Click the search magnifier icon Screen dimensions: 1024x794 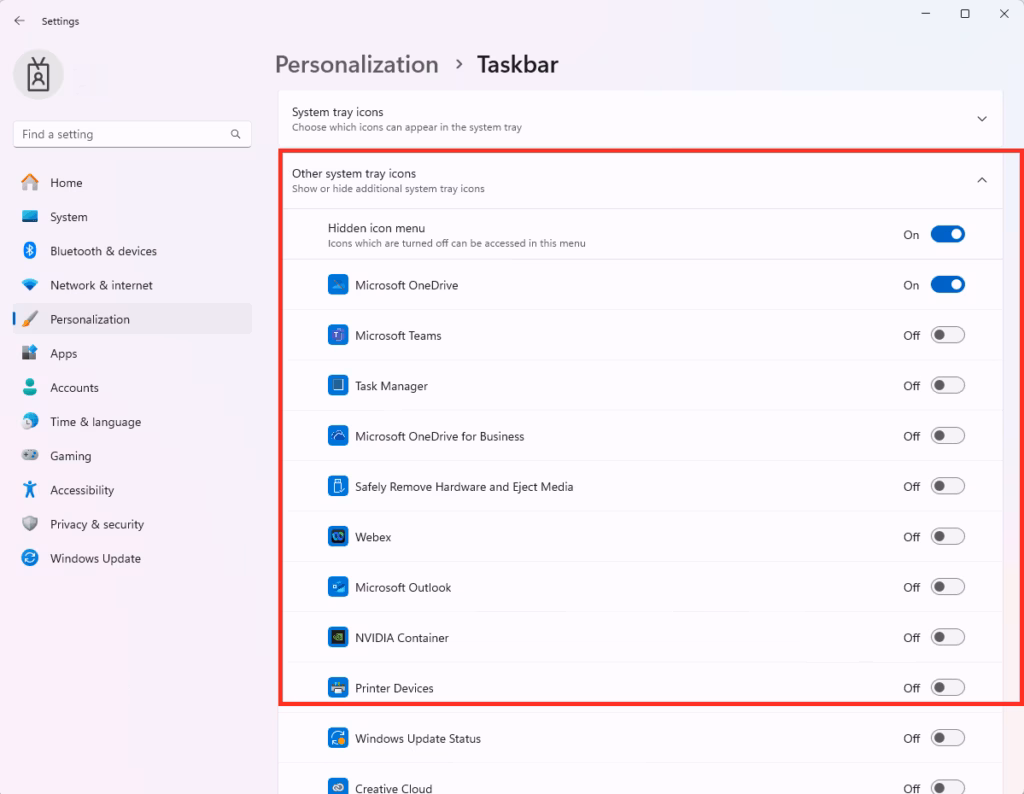(x=235, y=134)
